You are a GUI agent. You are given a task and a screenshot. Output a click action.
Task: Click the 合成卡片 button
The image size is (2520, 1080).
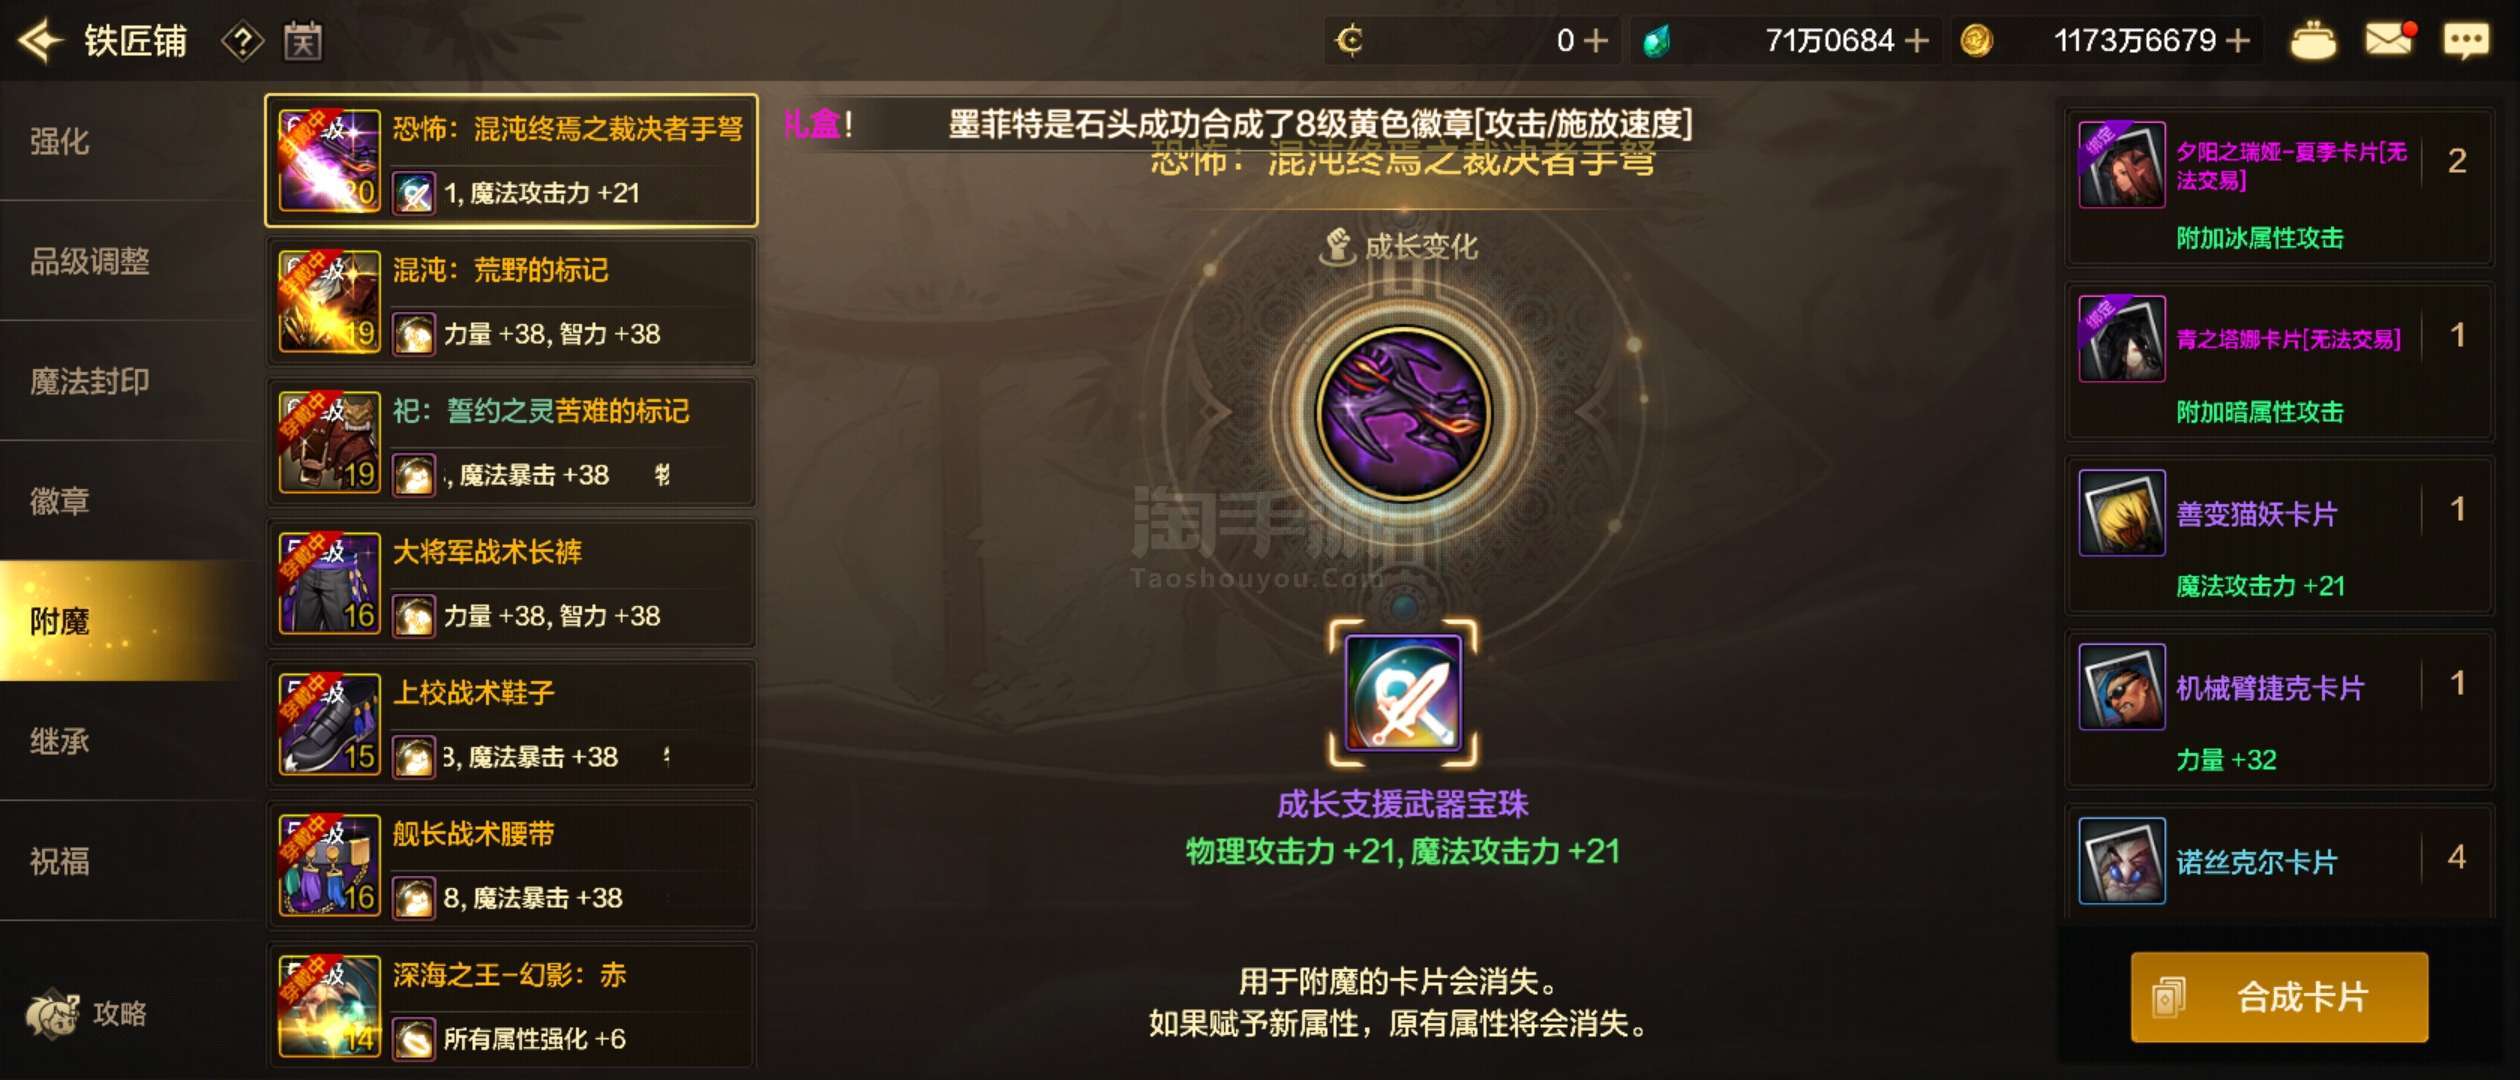pyautogui.click(x=2279, y=997)
